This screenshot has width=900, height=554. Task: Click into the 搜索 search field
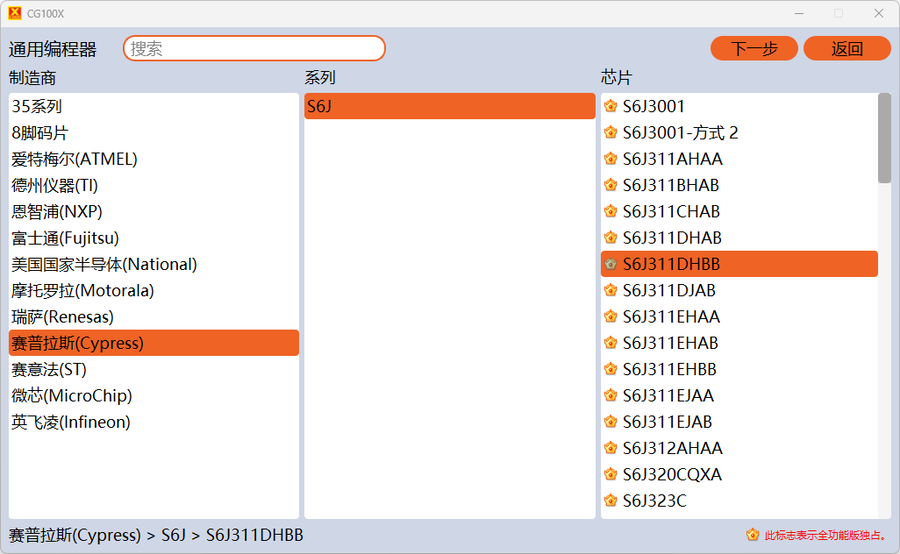point(254,48)
